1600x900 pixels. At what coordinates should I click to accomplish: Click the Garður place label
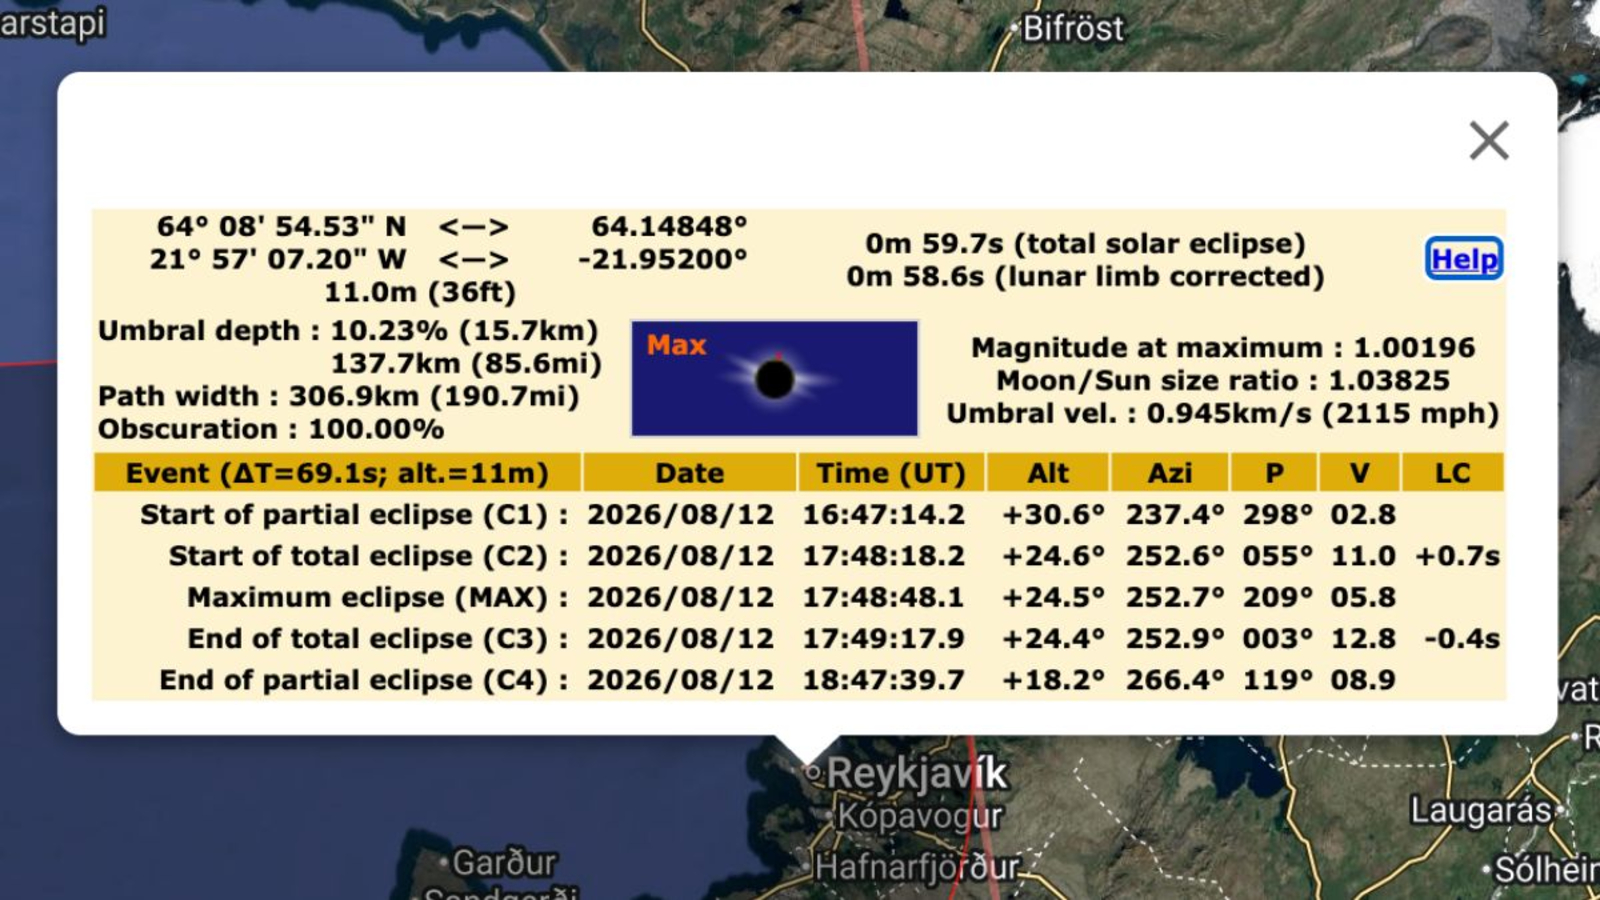click(x=503, y=861)
